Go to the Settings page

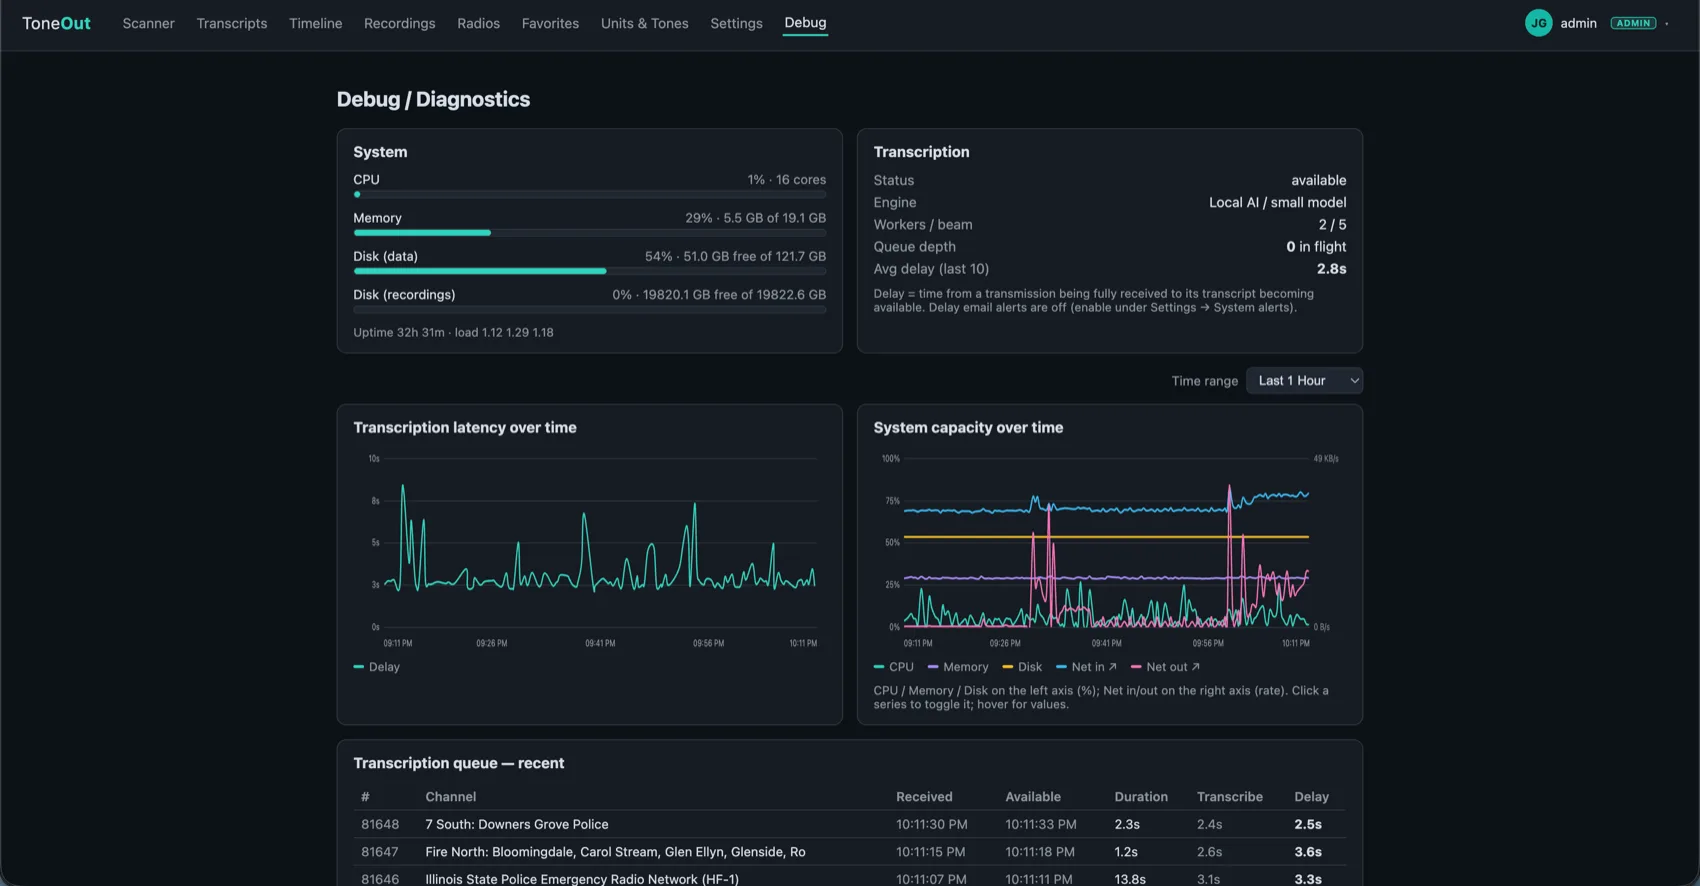(736, 23)
